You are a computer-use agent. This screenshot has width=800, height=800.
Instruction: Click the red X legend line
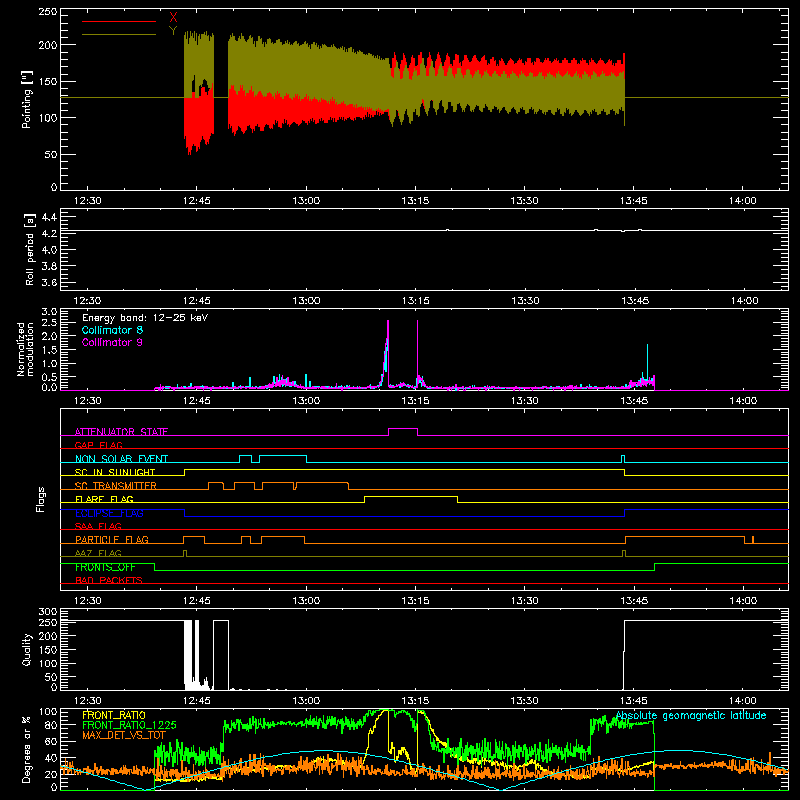(119, 21)
